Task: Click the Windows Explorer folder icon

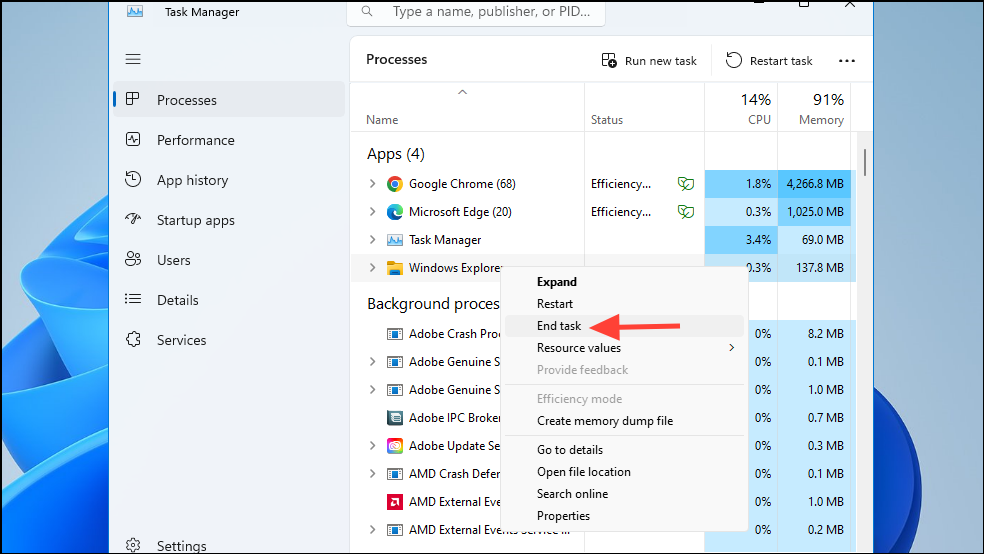Action: tap(395, 268)
